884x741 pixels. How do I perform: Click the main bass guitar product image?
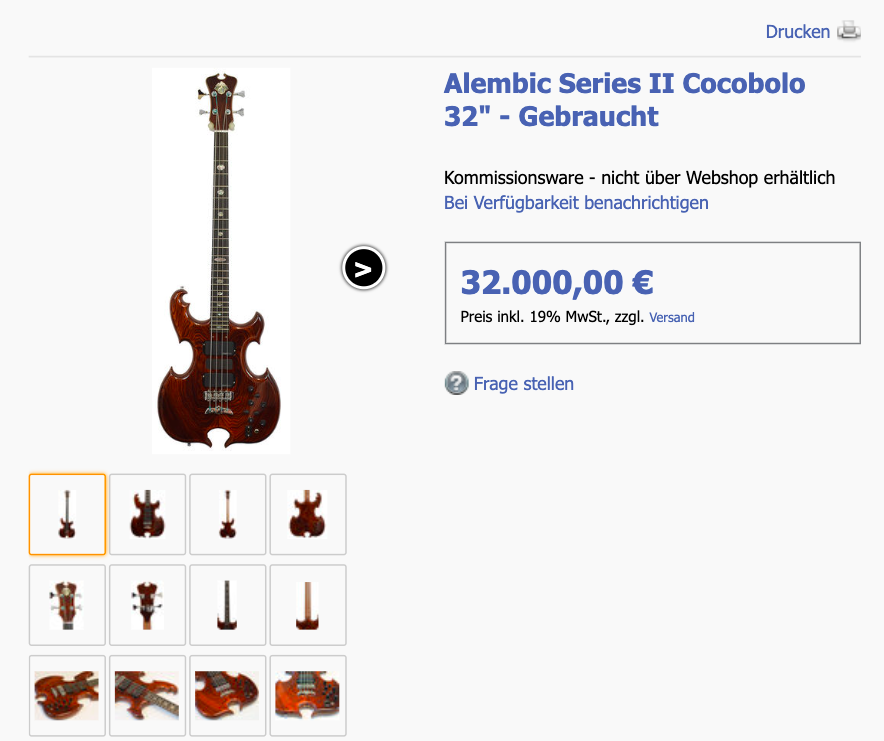click(x=221, y=261)
